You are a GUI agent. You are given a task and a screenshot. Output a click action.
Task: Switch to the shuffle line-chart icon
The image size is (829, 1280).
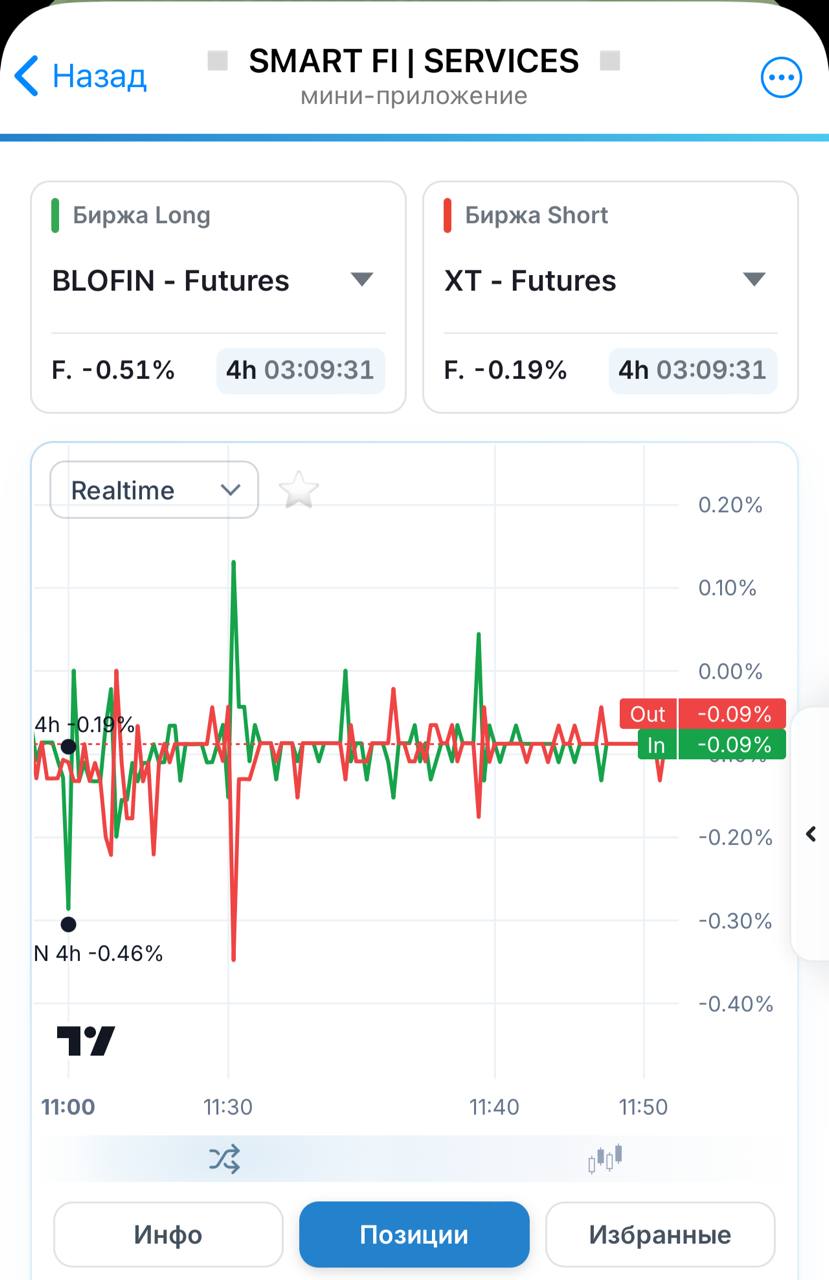[x=224, y=1159]
